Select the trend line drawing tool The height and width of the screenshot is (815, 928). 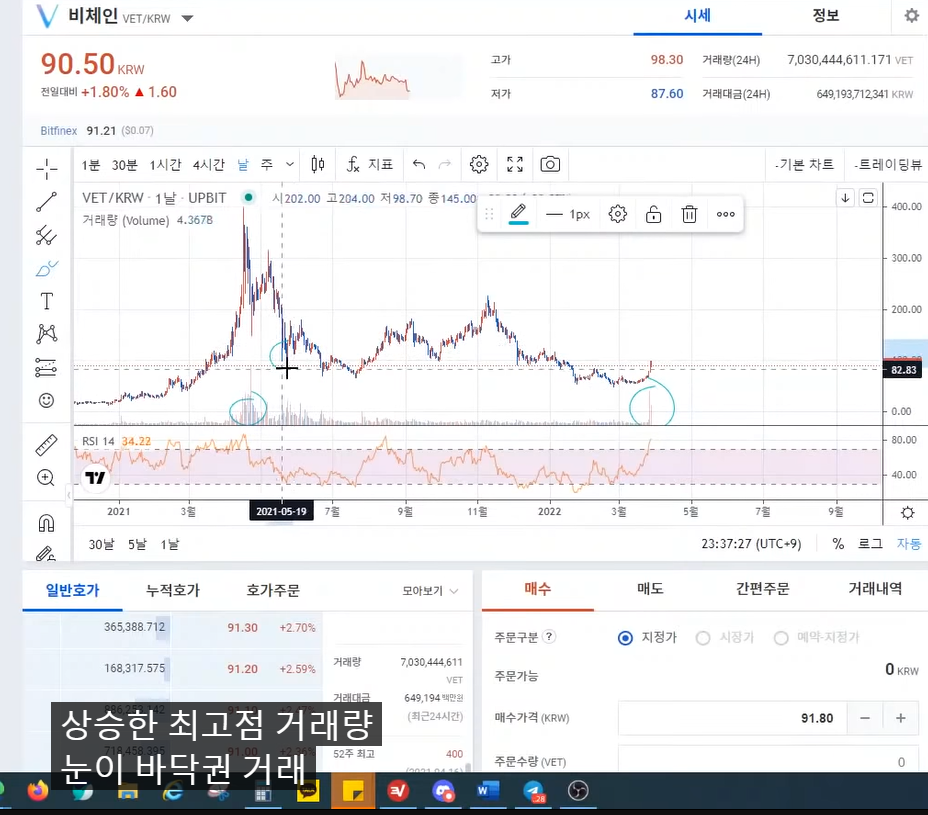coord(46,202)
